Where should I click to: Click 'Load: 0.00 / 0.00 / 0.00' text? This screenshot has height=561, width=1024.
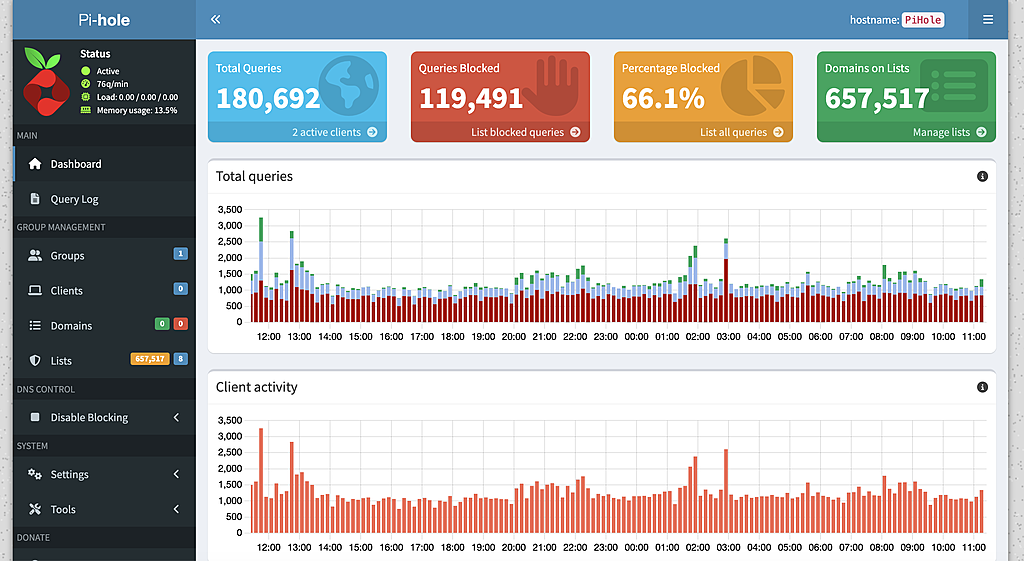click(137, 97)
